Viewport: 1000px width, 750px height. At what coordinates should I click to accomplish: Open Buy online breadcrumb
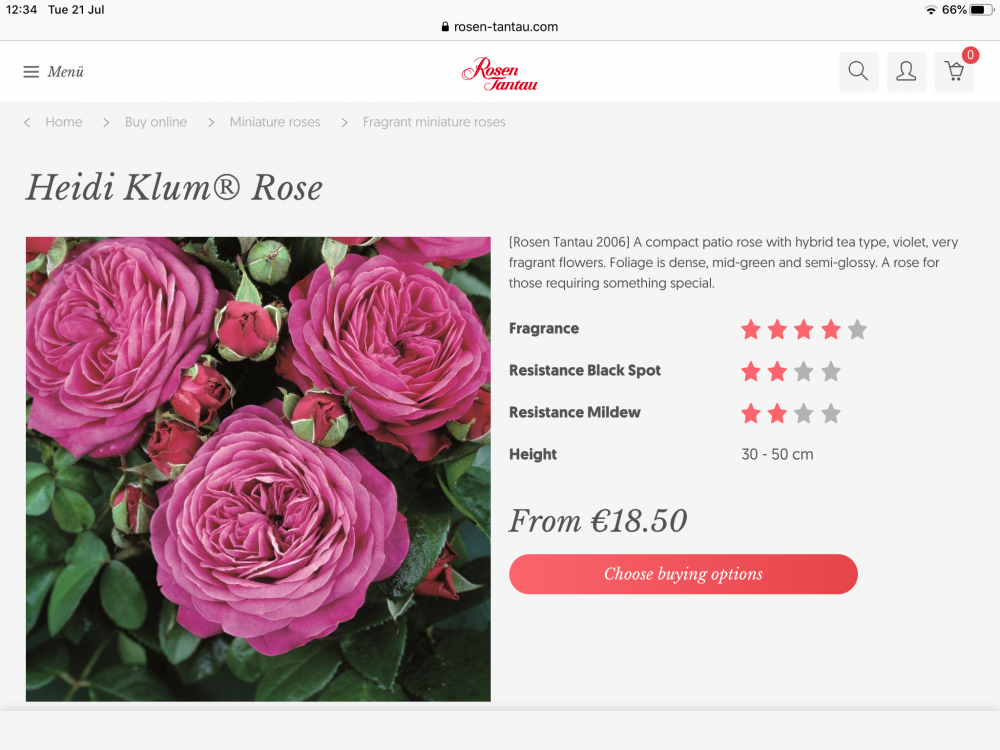click(156, 122)
